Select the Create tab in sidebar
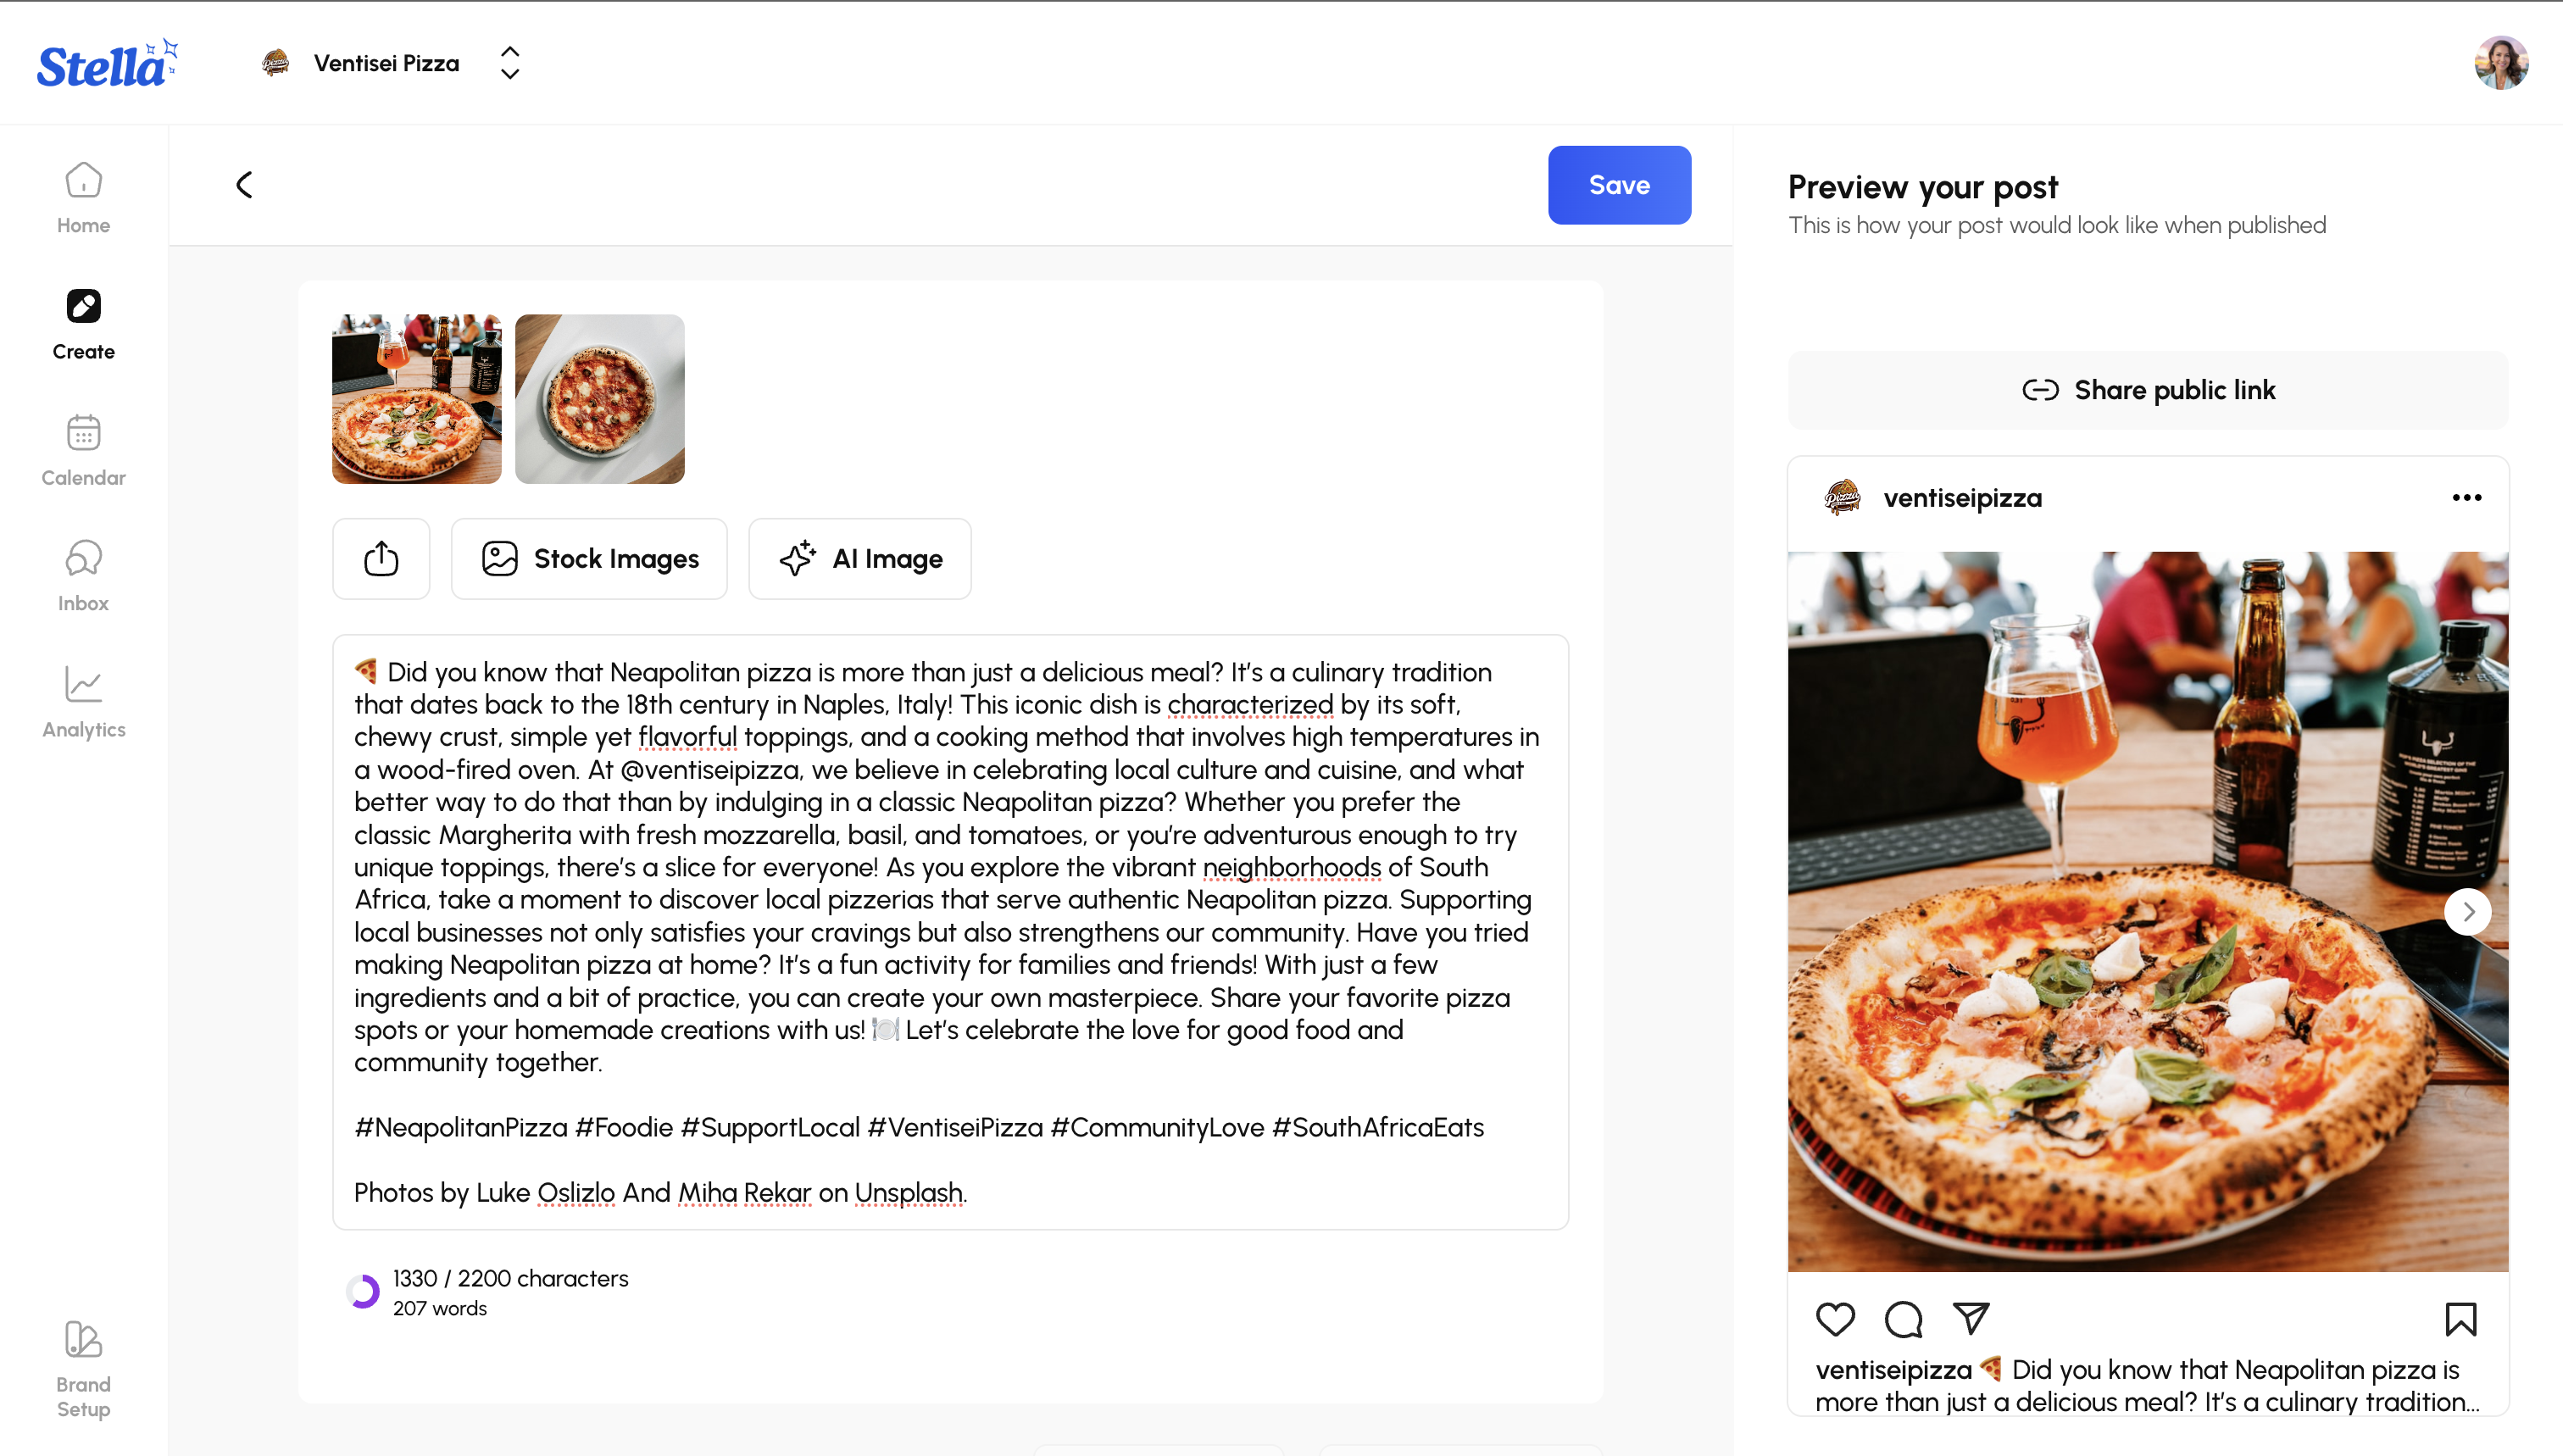The width and height of the screenshot is (2563, 1456). [x=83, y=325]
